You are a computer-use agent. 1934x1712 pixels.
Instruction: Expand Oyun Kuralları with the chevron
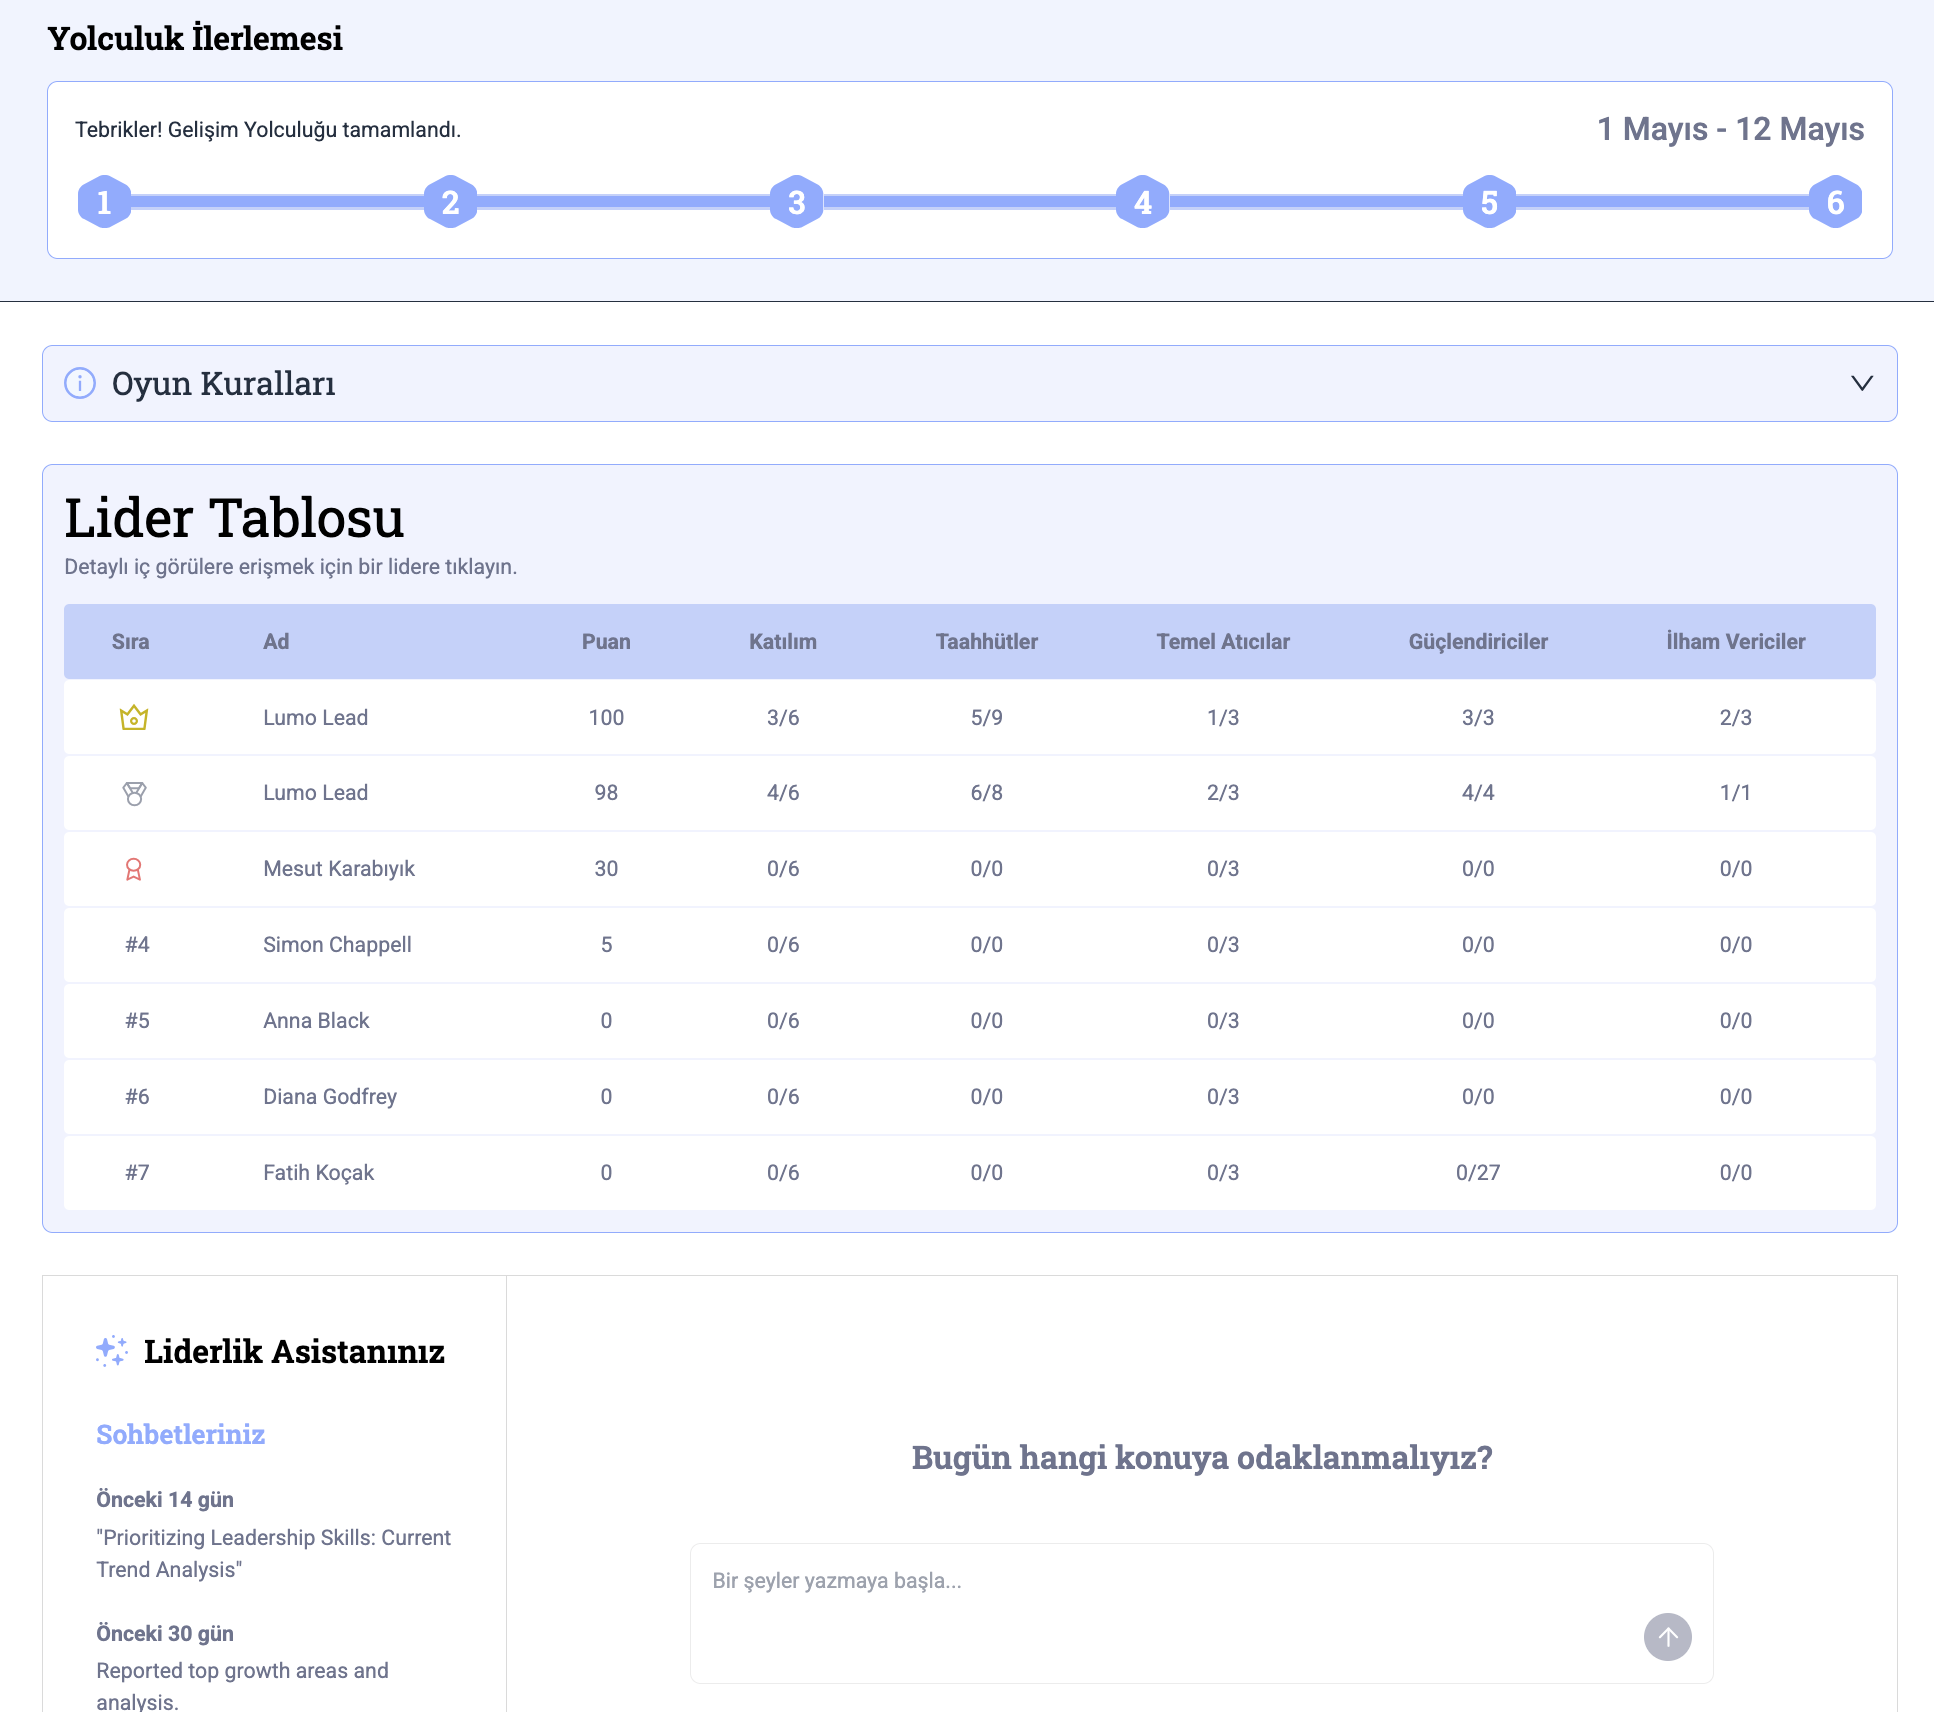(x=1861, y=383)
